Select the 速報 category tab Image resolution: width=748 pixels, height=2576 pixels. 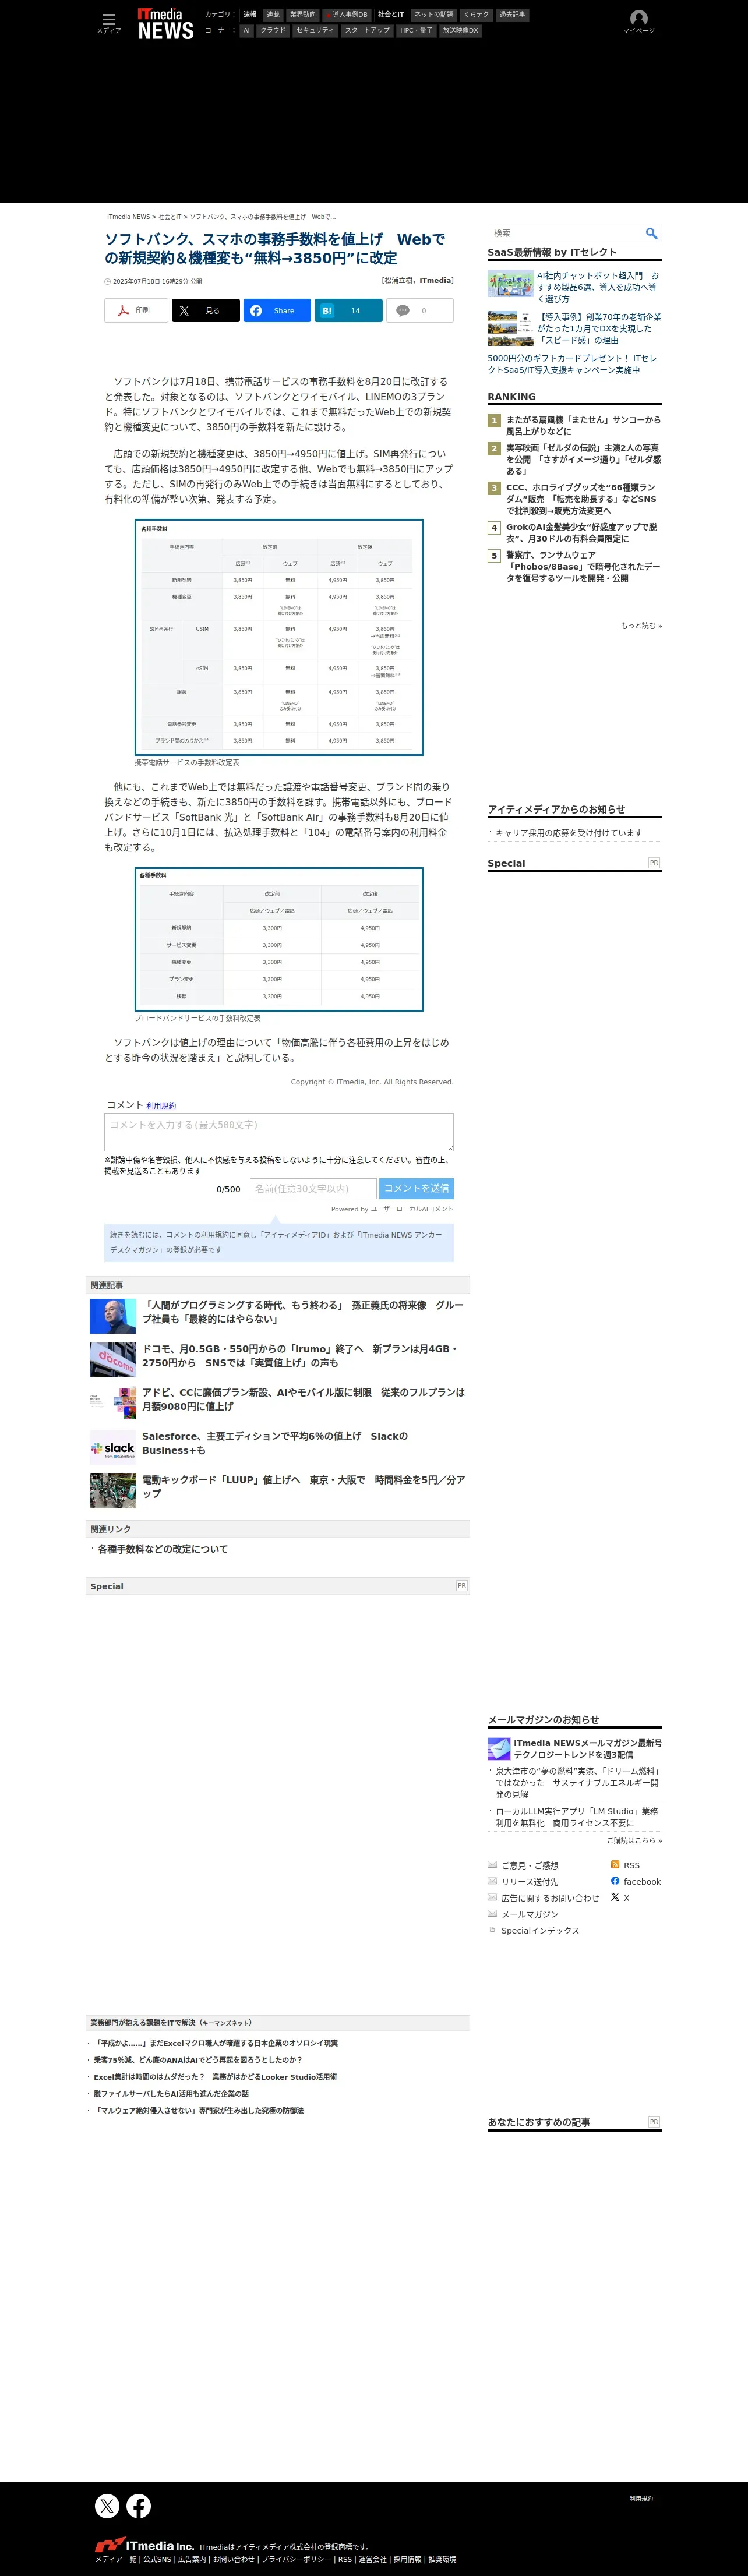(x=250, y=15)
